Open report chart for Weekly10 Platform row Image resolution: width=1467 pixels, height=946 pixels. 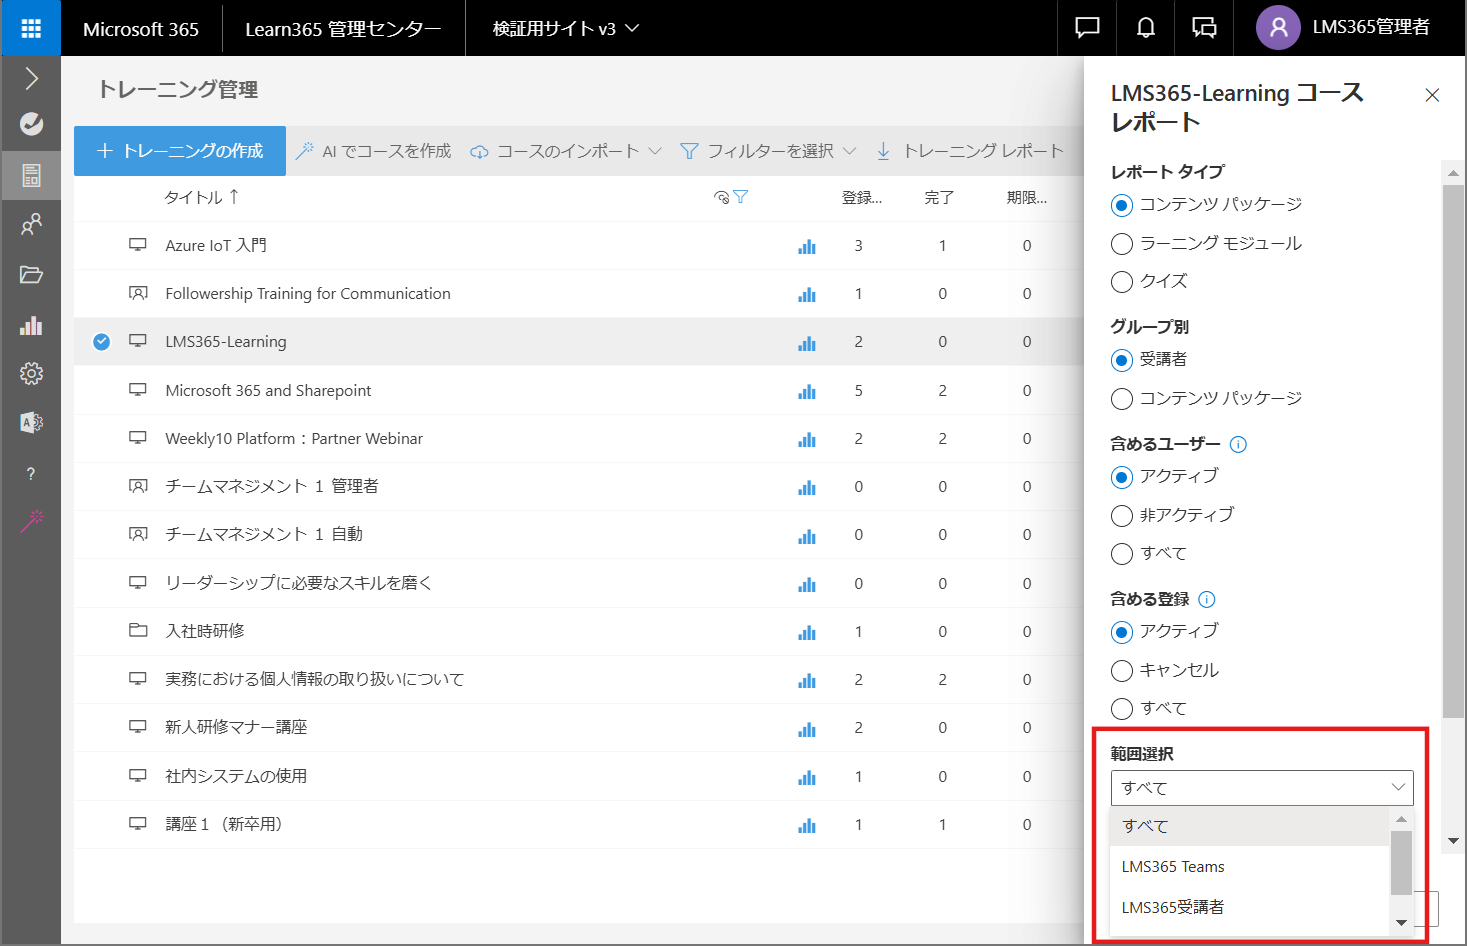(807, 439)
